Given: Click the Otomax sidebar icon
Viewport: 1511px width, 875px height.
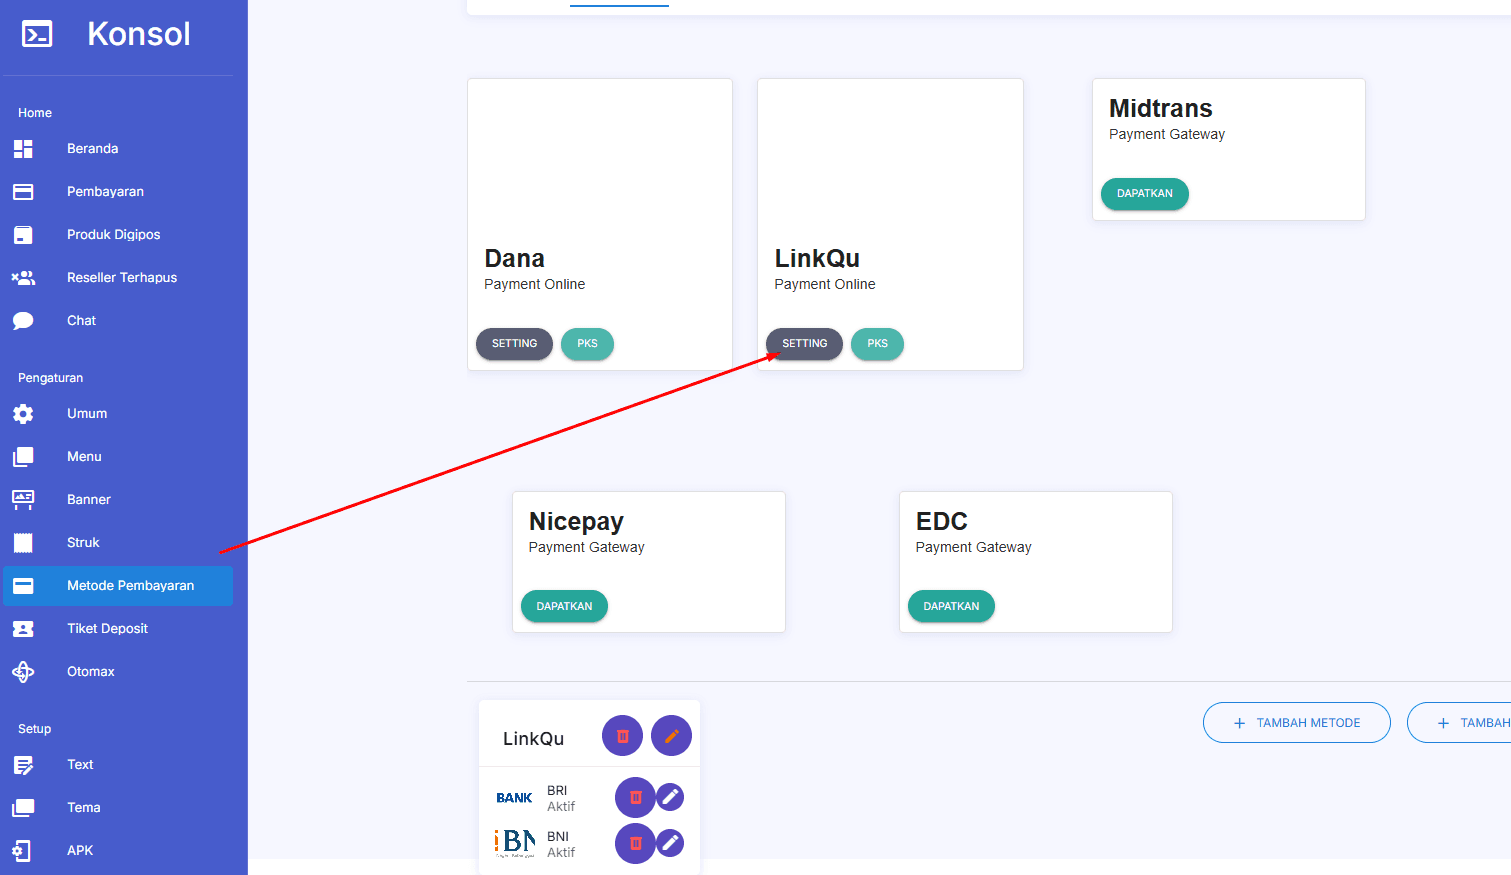Looking at the screenshot, I should (23, 672).
